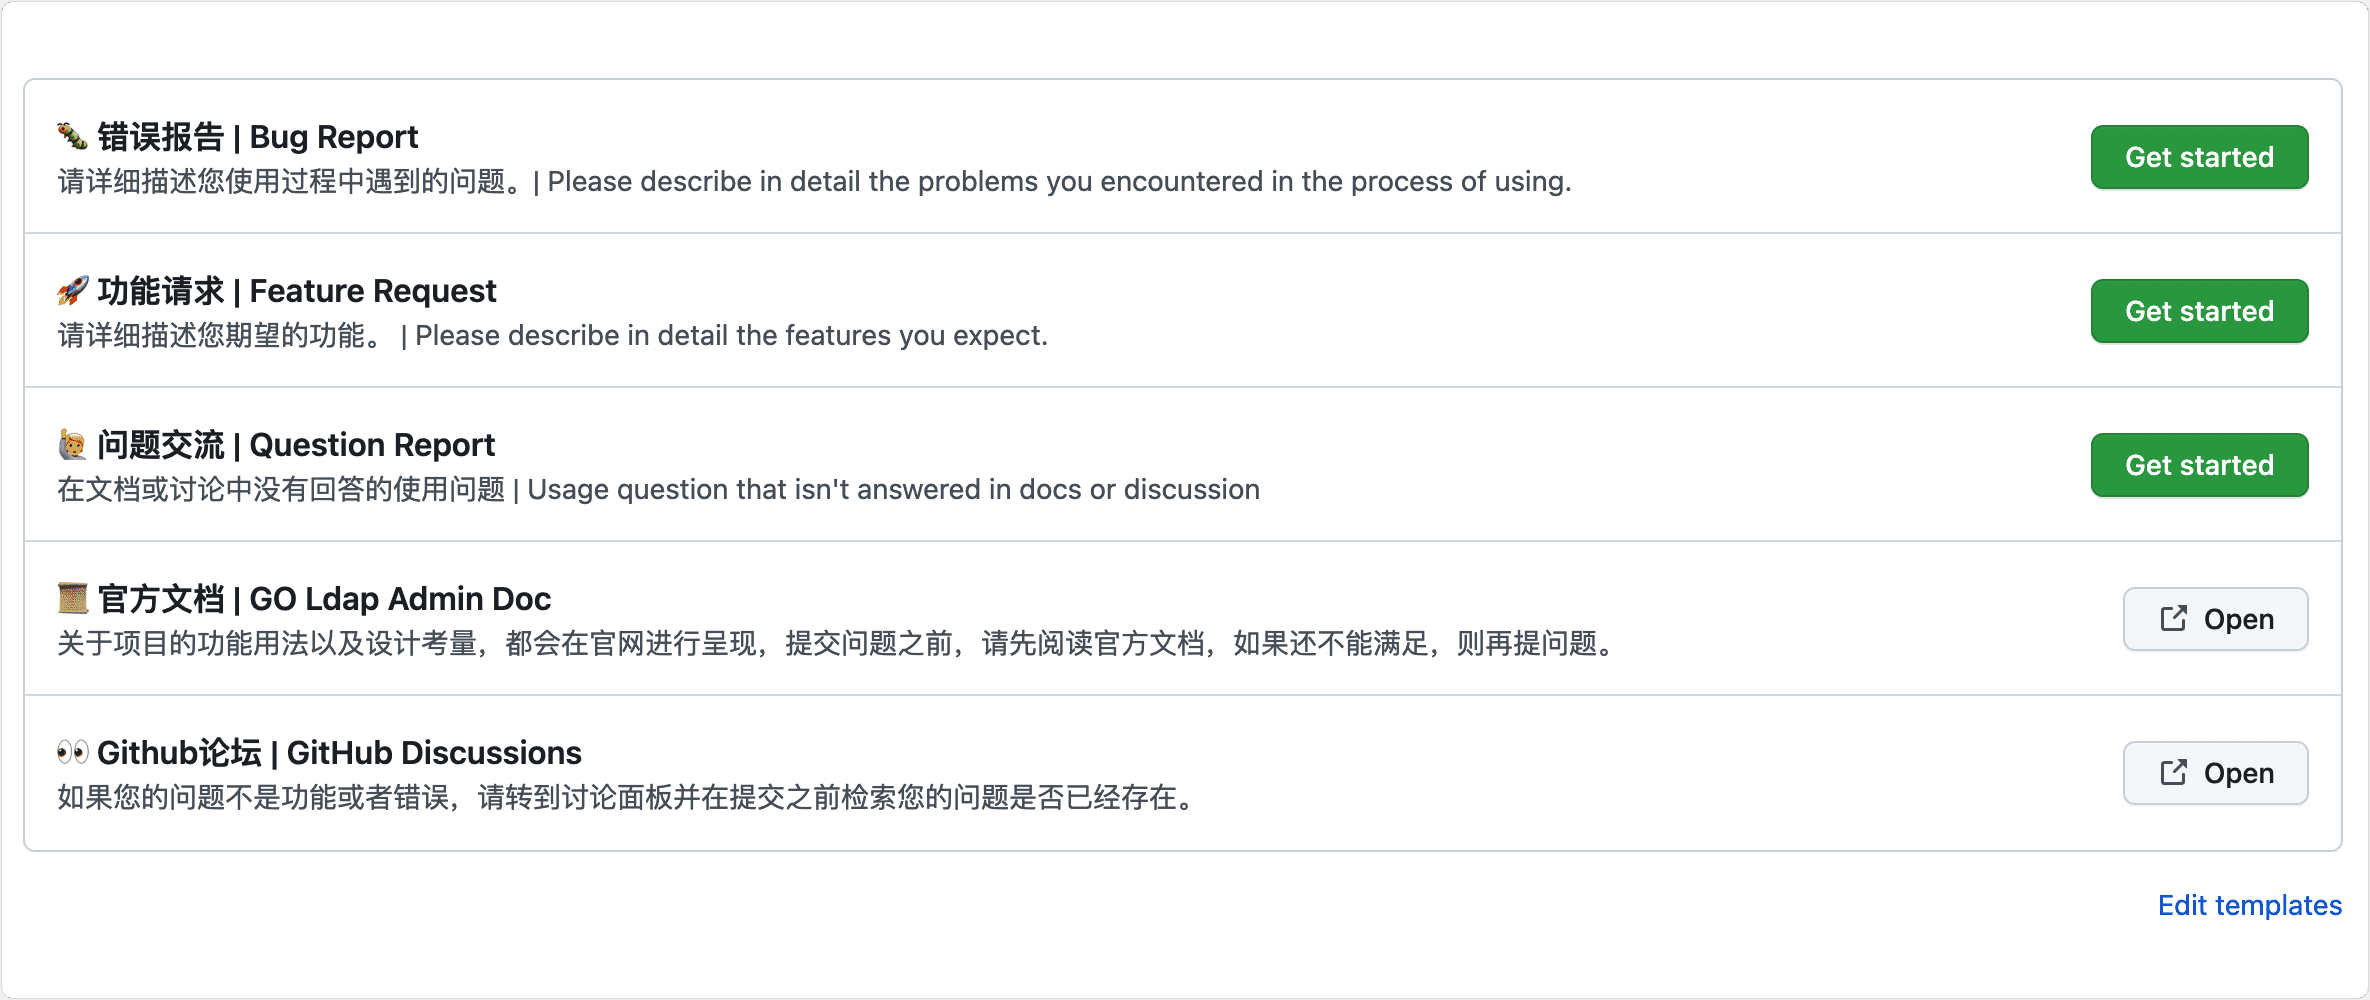Select the 错误报告 | Bug Report title

[x=258, y=137]
